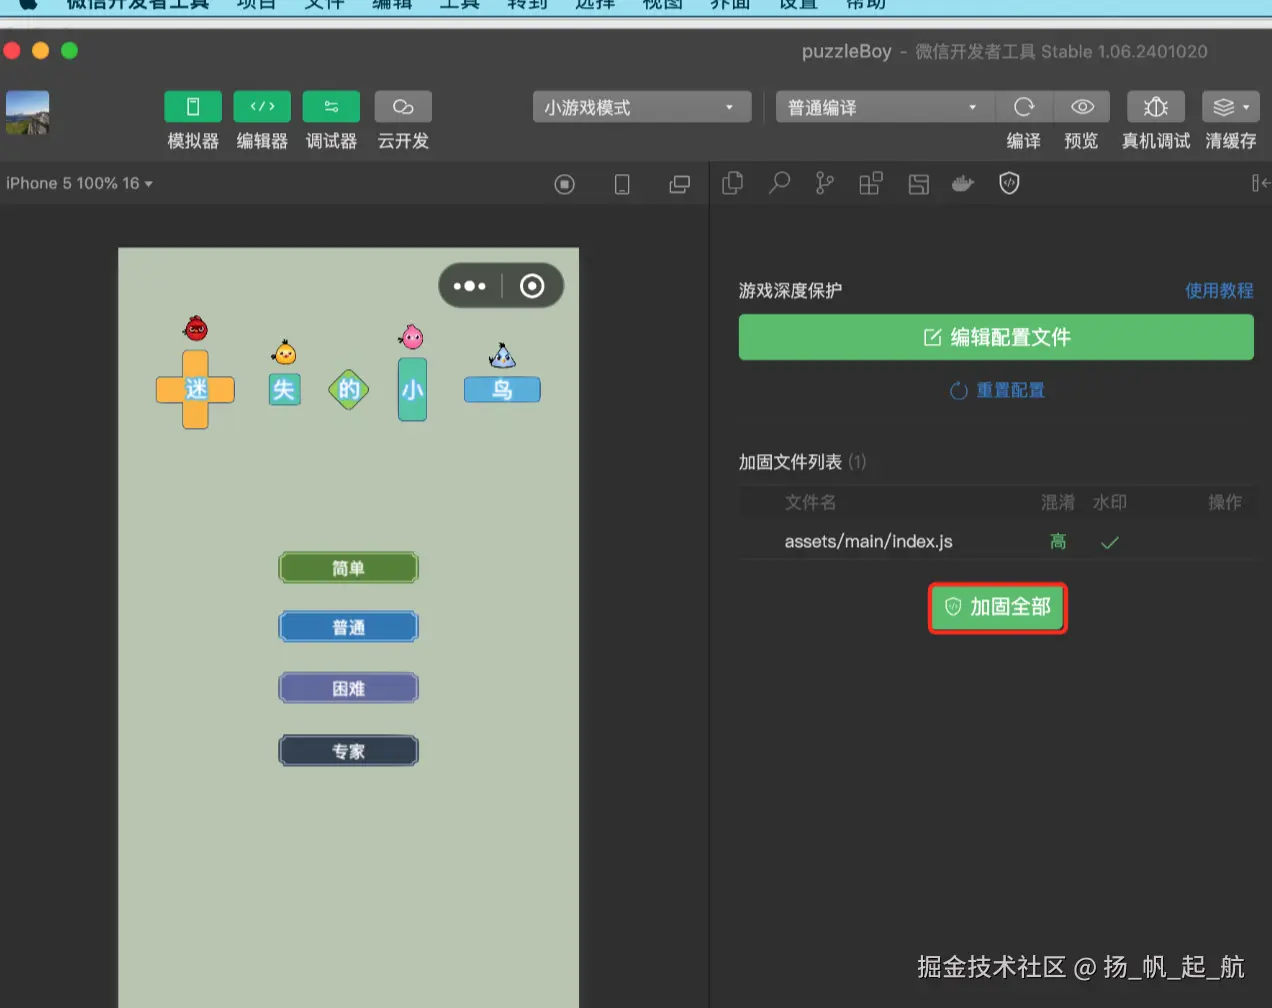The width and height of the screenshot is (1272, 1008).
Task: Click the 文件名 column header
Action: click(810, 502)
